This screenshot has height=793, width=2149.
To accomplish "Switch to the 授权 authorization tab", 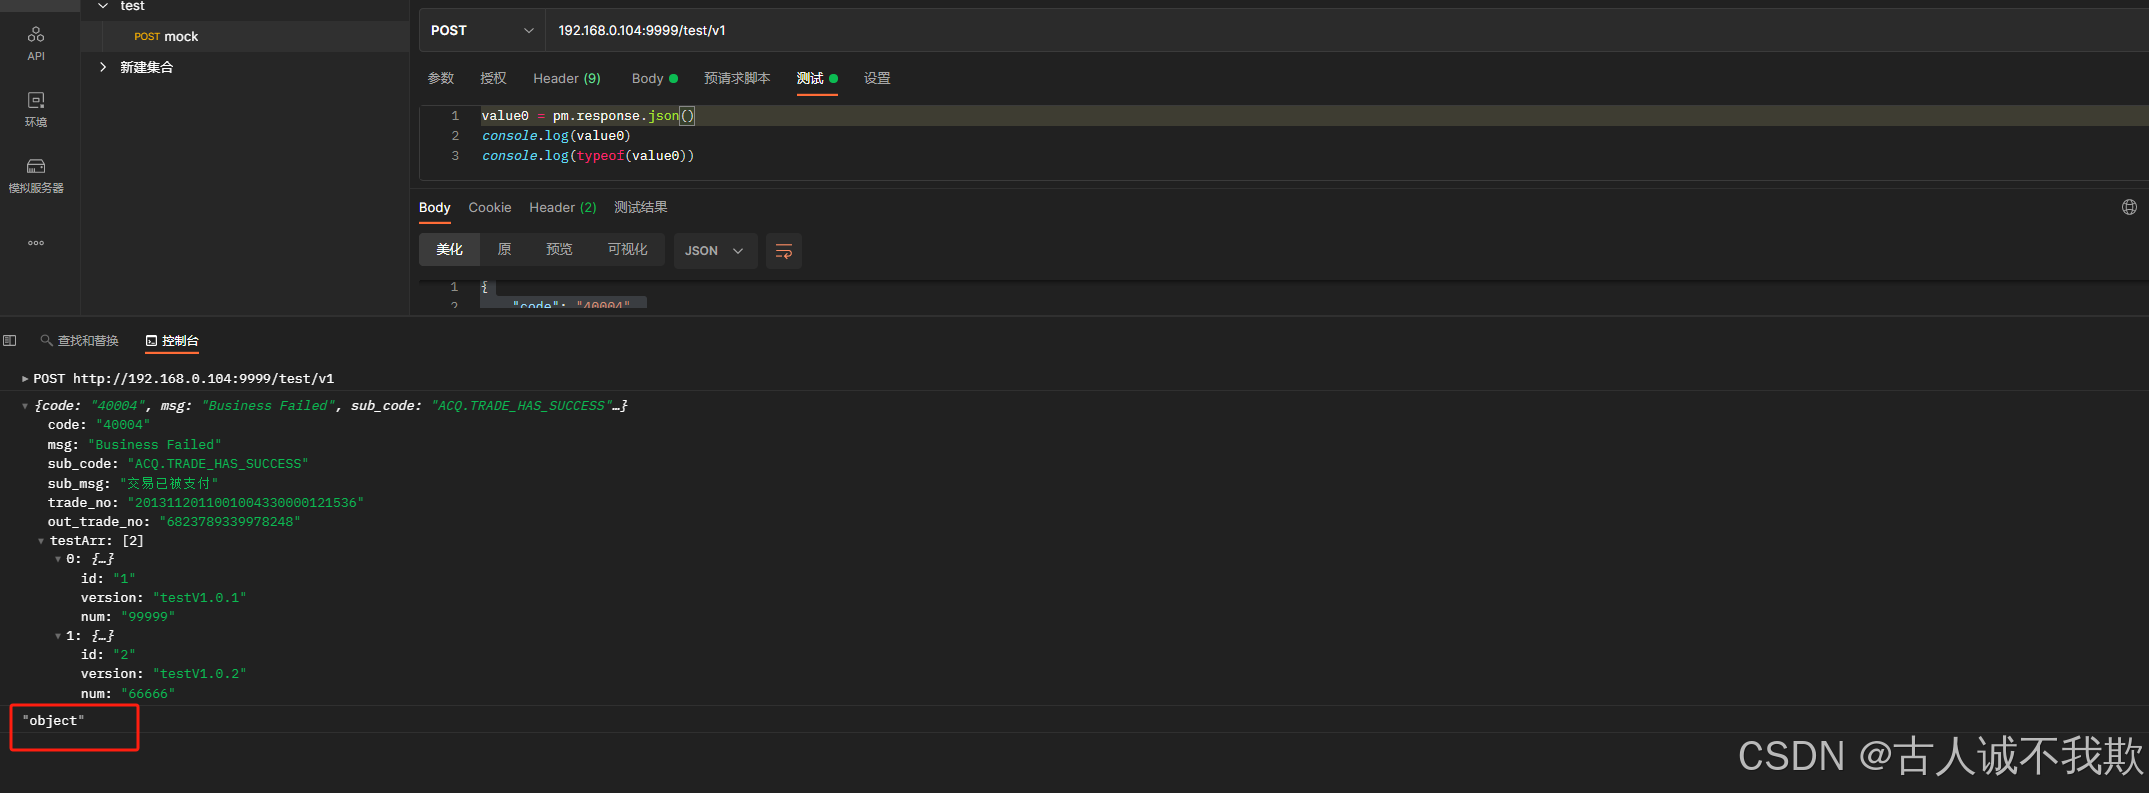I will tap(493, 79).
